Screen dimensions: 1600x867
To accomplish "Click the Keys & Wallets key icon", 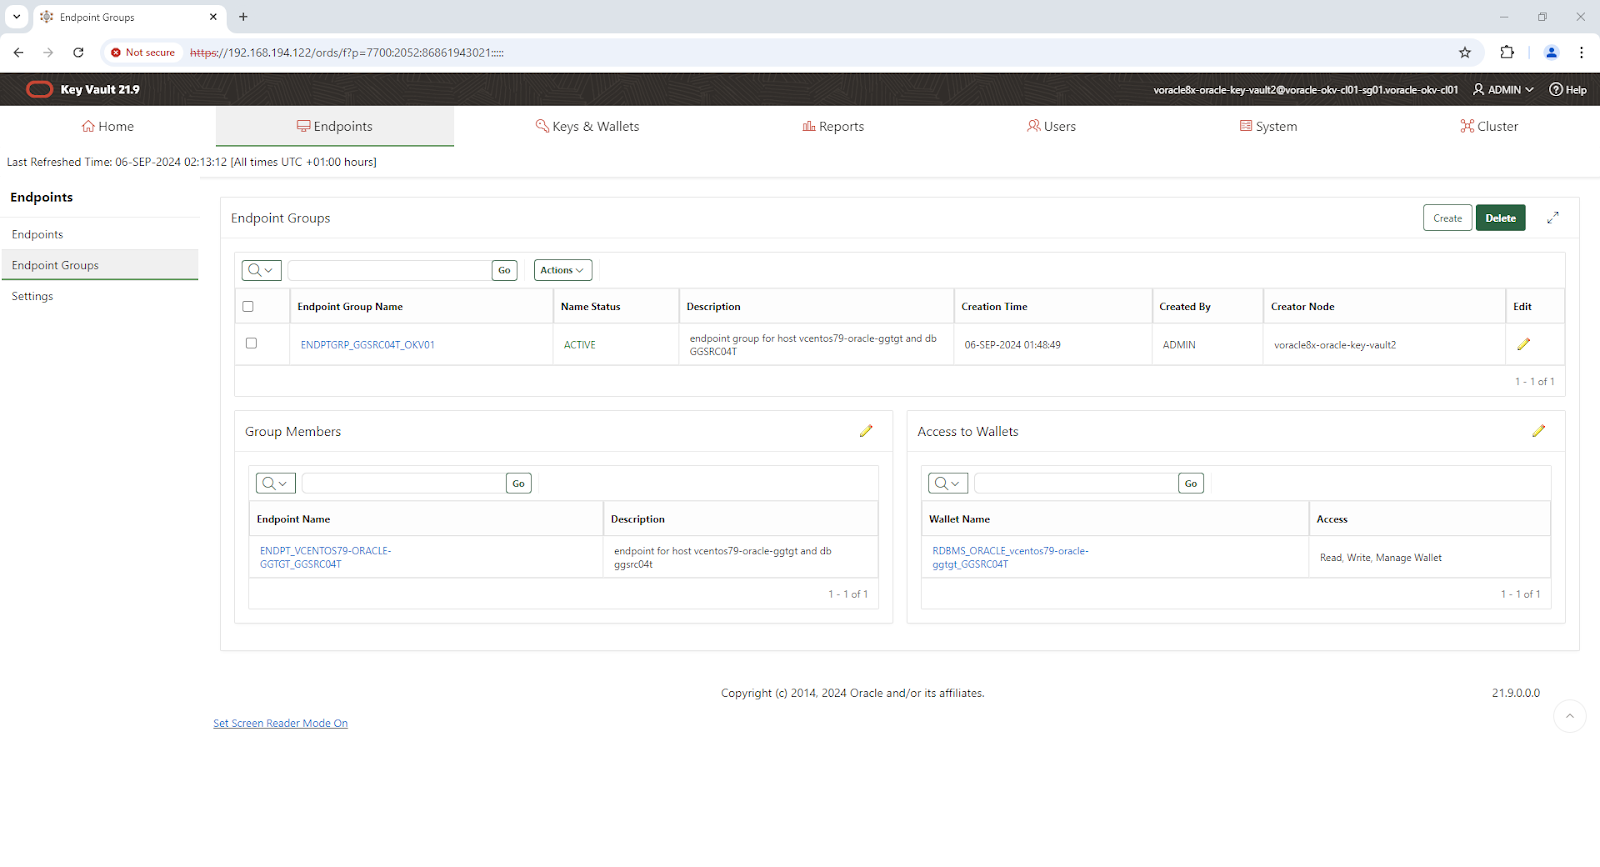I will [542, 126].
